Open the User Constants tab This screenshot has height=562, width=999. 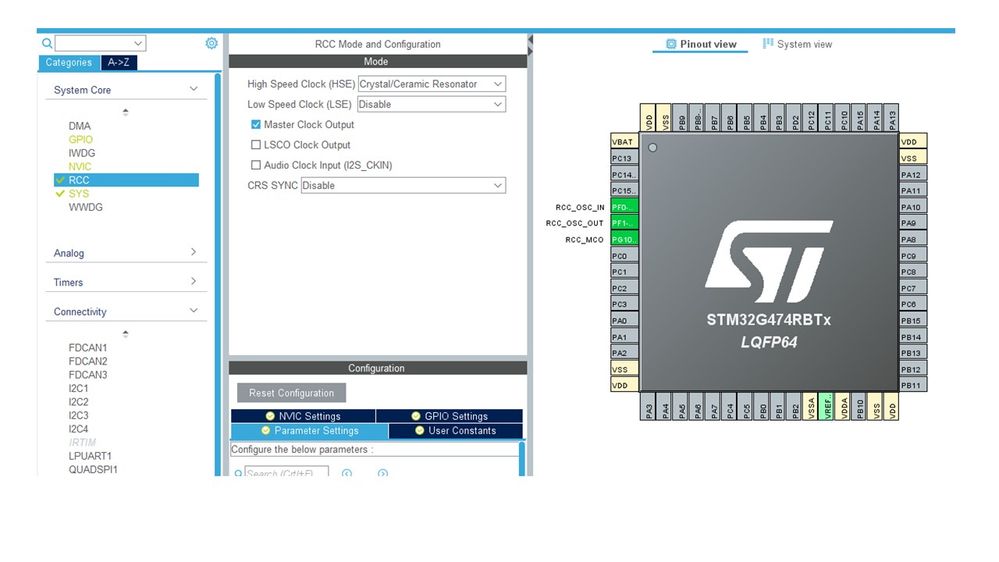click(x=456, y=431)
